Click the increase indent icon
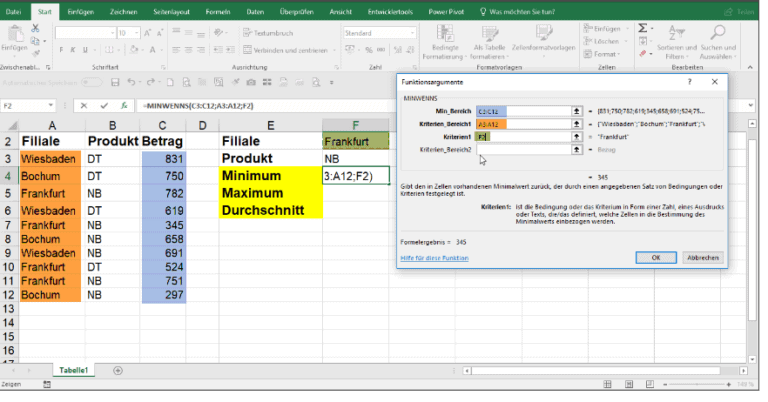The width and height of the screenshot is (768, 402). (x=231, y=49)
